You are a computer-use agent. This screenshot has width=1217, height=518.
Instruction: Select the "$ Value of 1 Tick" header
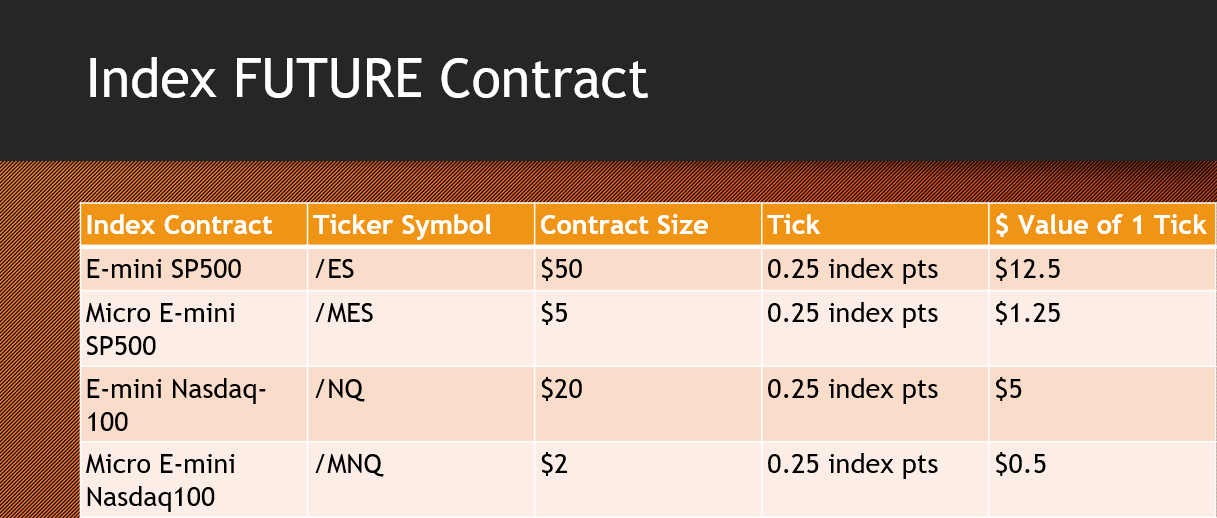click(1101, 225)
